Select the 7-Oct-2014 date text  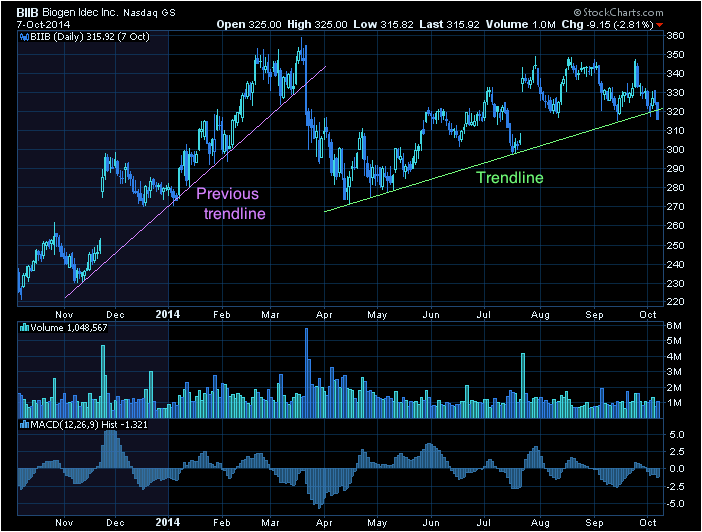(43, 25)
